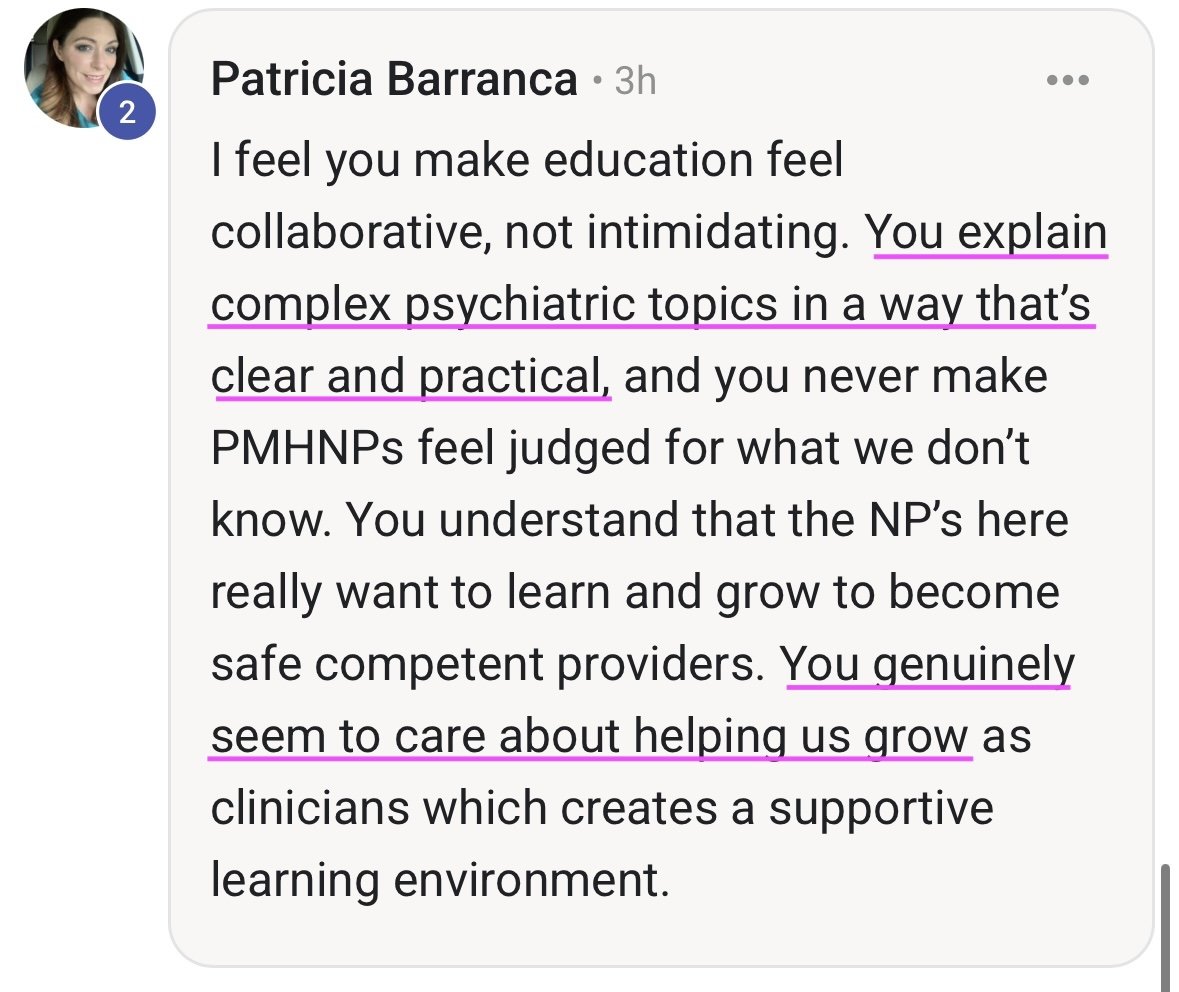
Task: Click the closing words "learning environment."
Action: 440,881
